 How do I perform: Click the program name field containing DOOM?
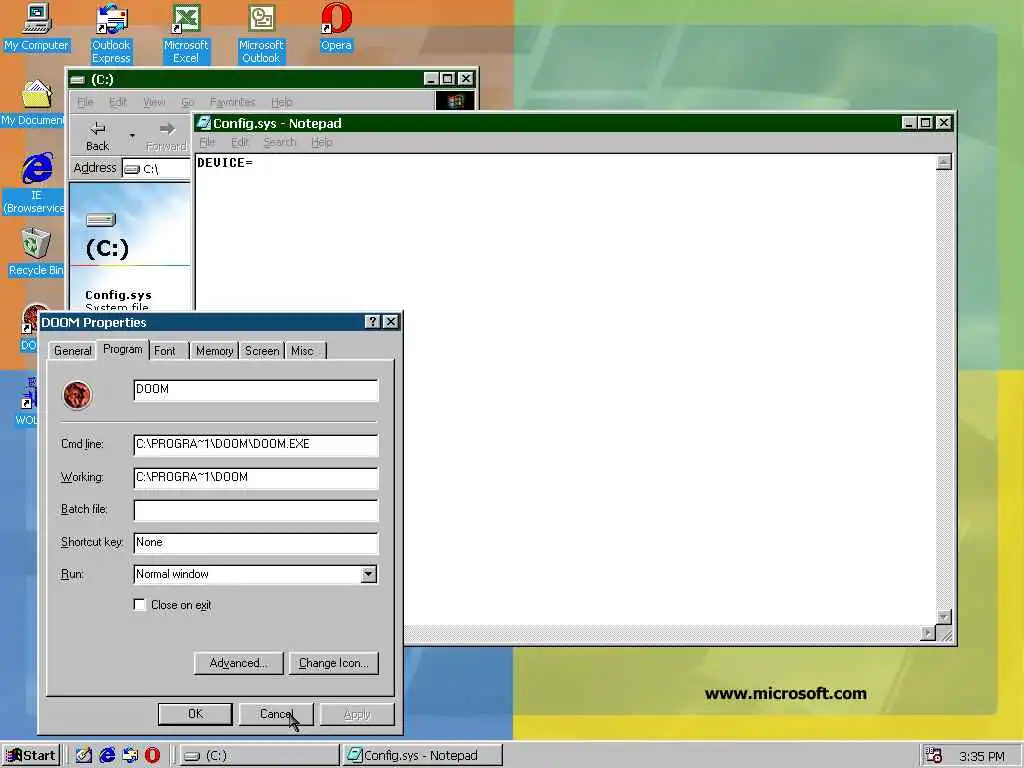[255, 390]
